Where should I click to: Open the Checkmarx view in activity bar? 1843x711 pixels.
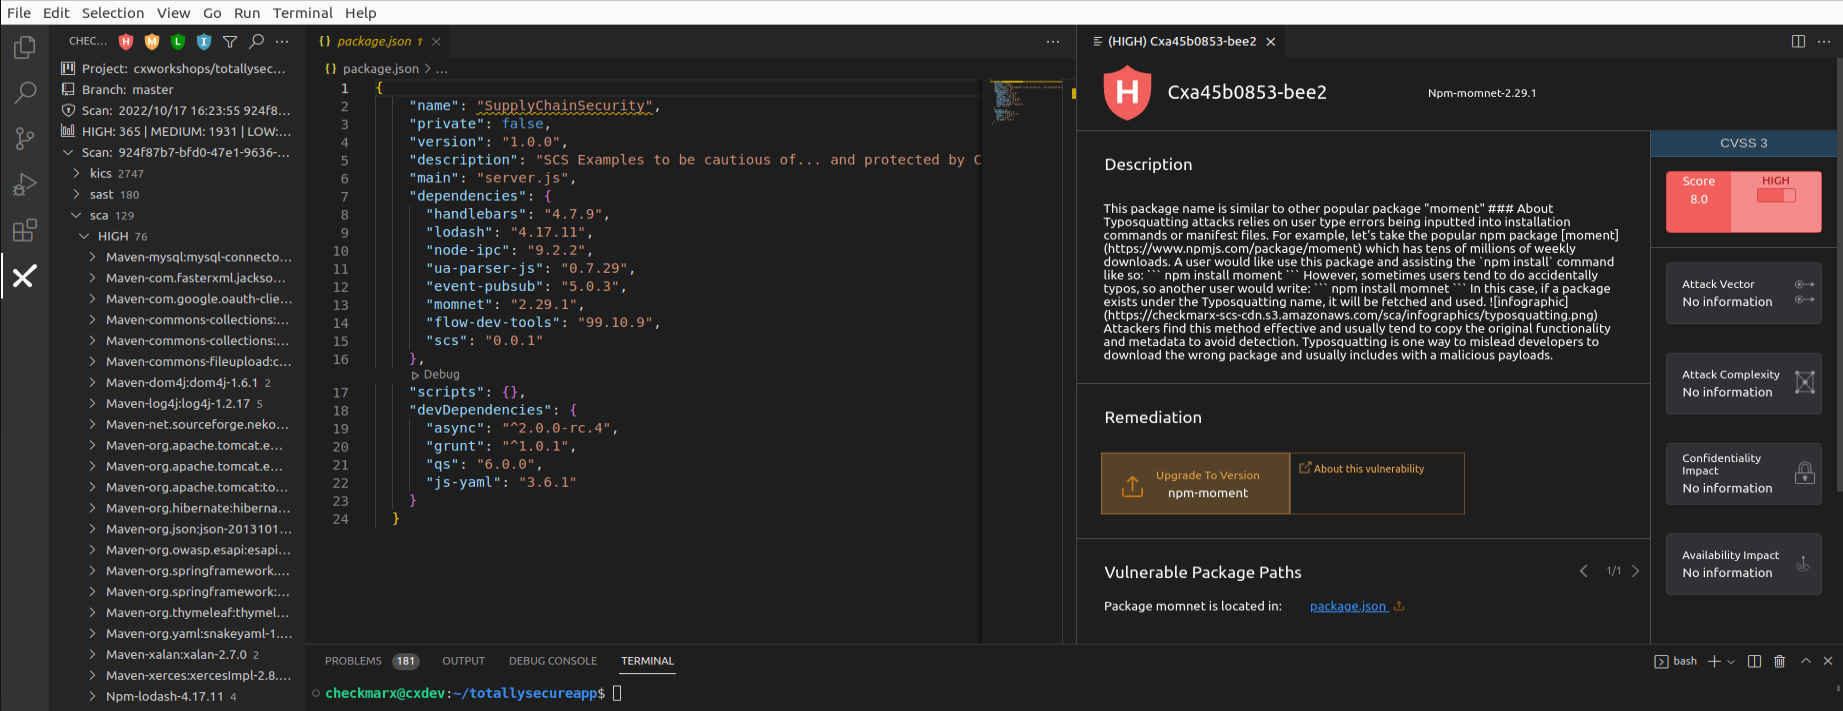click(24, 276)
